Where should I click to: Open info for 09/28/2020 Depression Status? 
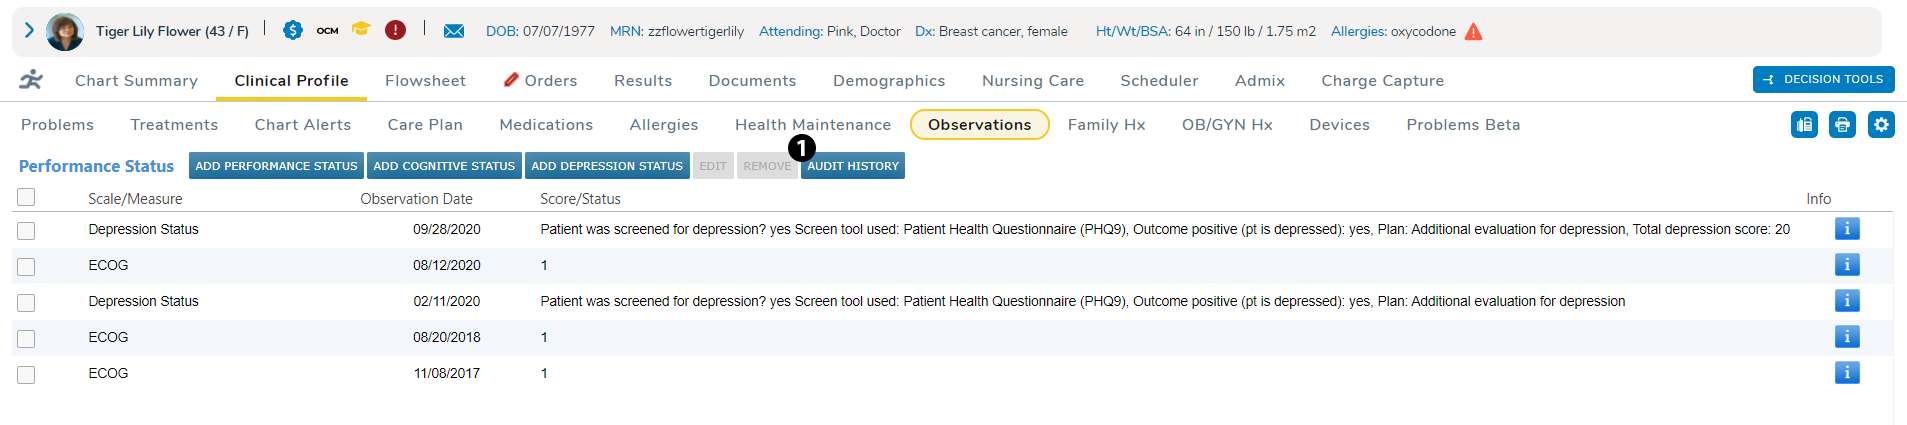click(x=1846, y=229)
